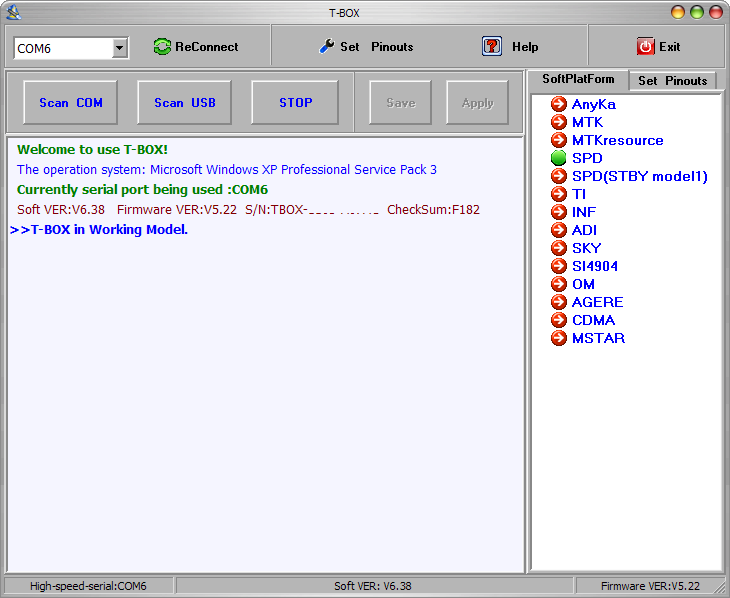Click the red arrow icon beside MTKresource
This screenshot has width=730, height=598.
pyautogui.click(x=558, y=140)
